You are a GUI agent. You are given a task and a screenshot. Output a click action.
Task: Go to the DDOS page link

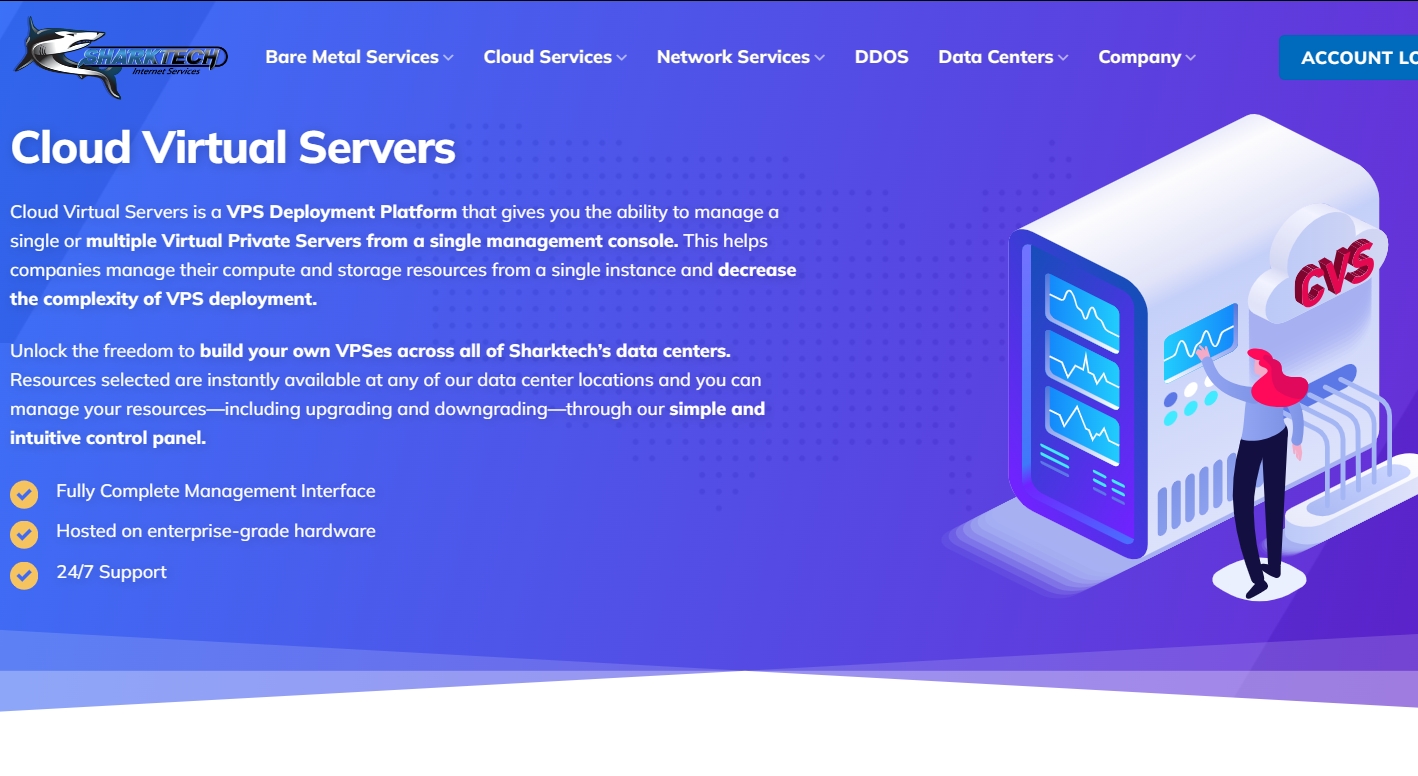point(881,57)
